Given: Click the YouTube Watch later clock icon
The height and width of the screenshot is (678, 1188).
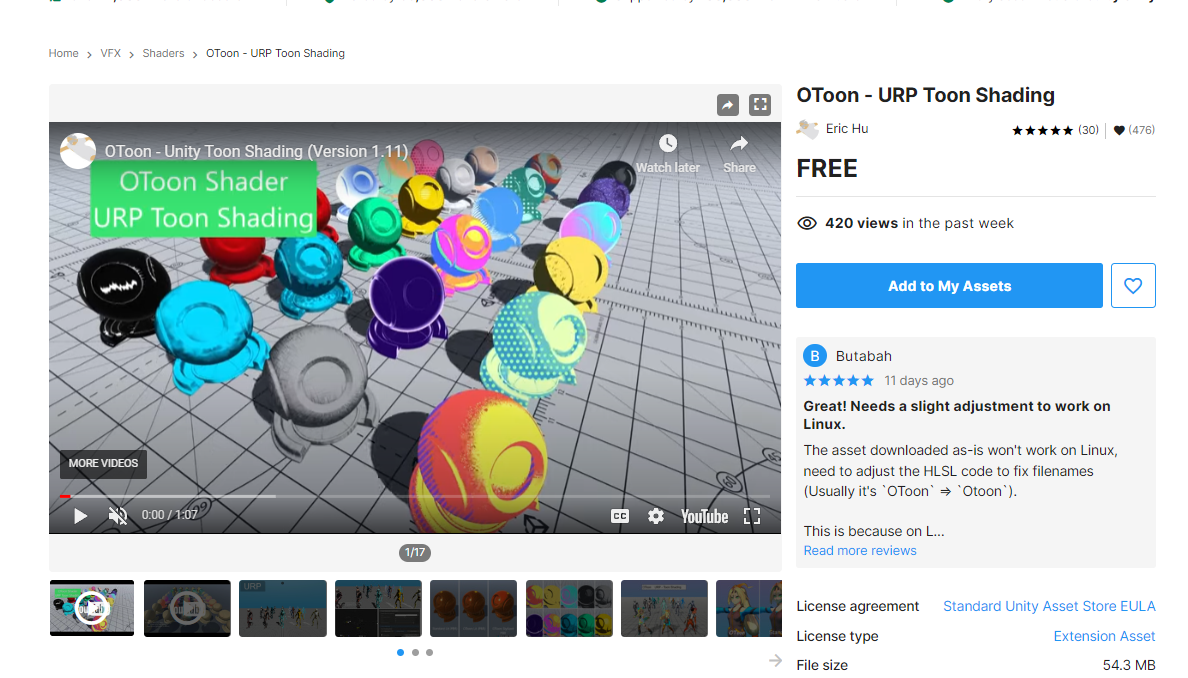Looking at the screenshot, I should tap(667, 144).
